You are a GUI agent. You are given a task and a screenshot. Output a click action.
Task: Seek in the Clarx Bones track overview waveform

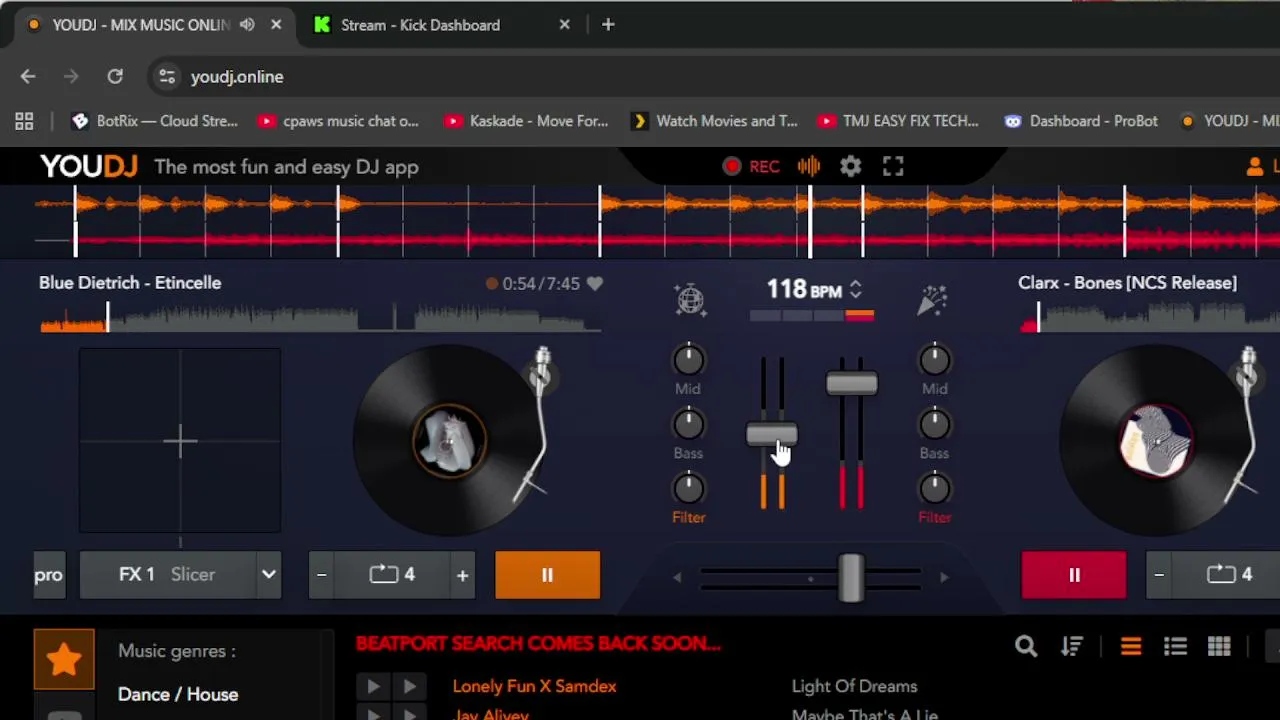[x=1150, y=318]
